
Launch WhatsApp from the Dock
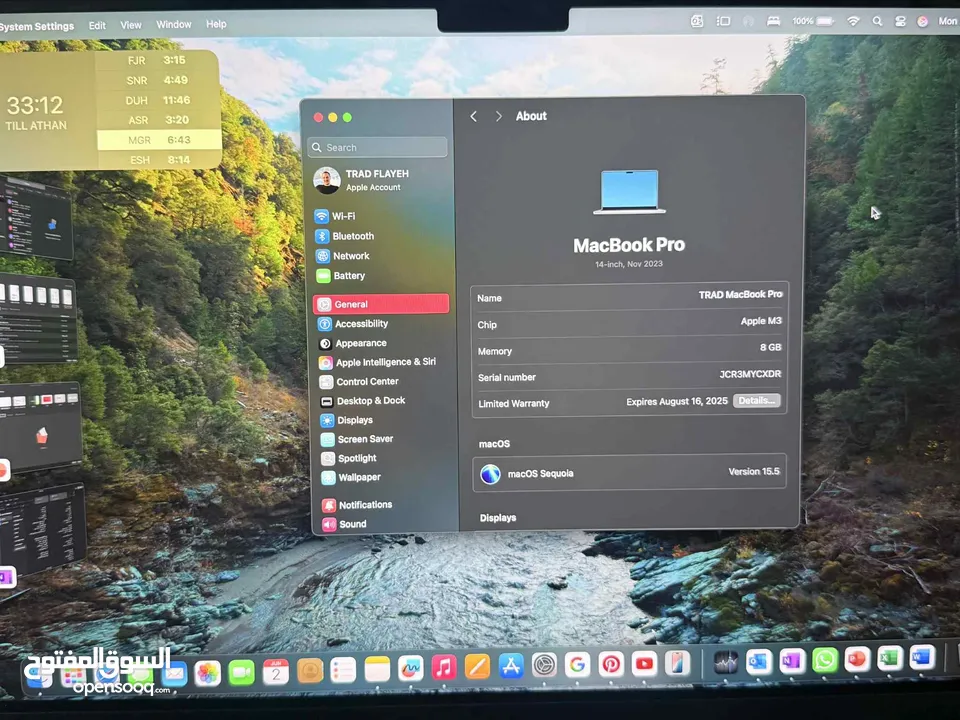click(825, 660)
